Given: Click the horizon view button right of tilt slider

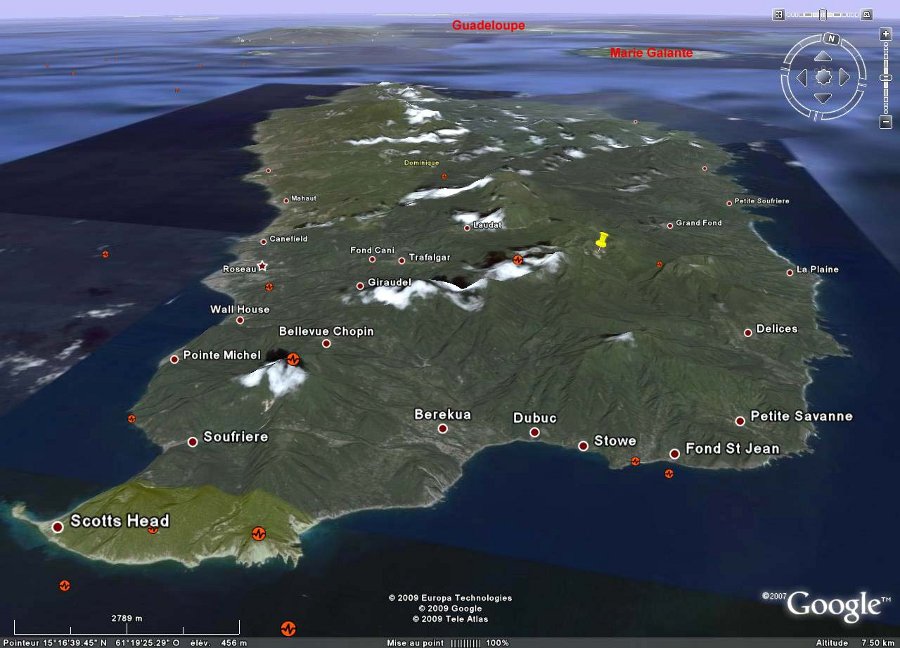Looking at the screenshot, I should (x=866, y=15).
